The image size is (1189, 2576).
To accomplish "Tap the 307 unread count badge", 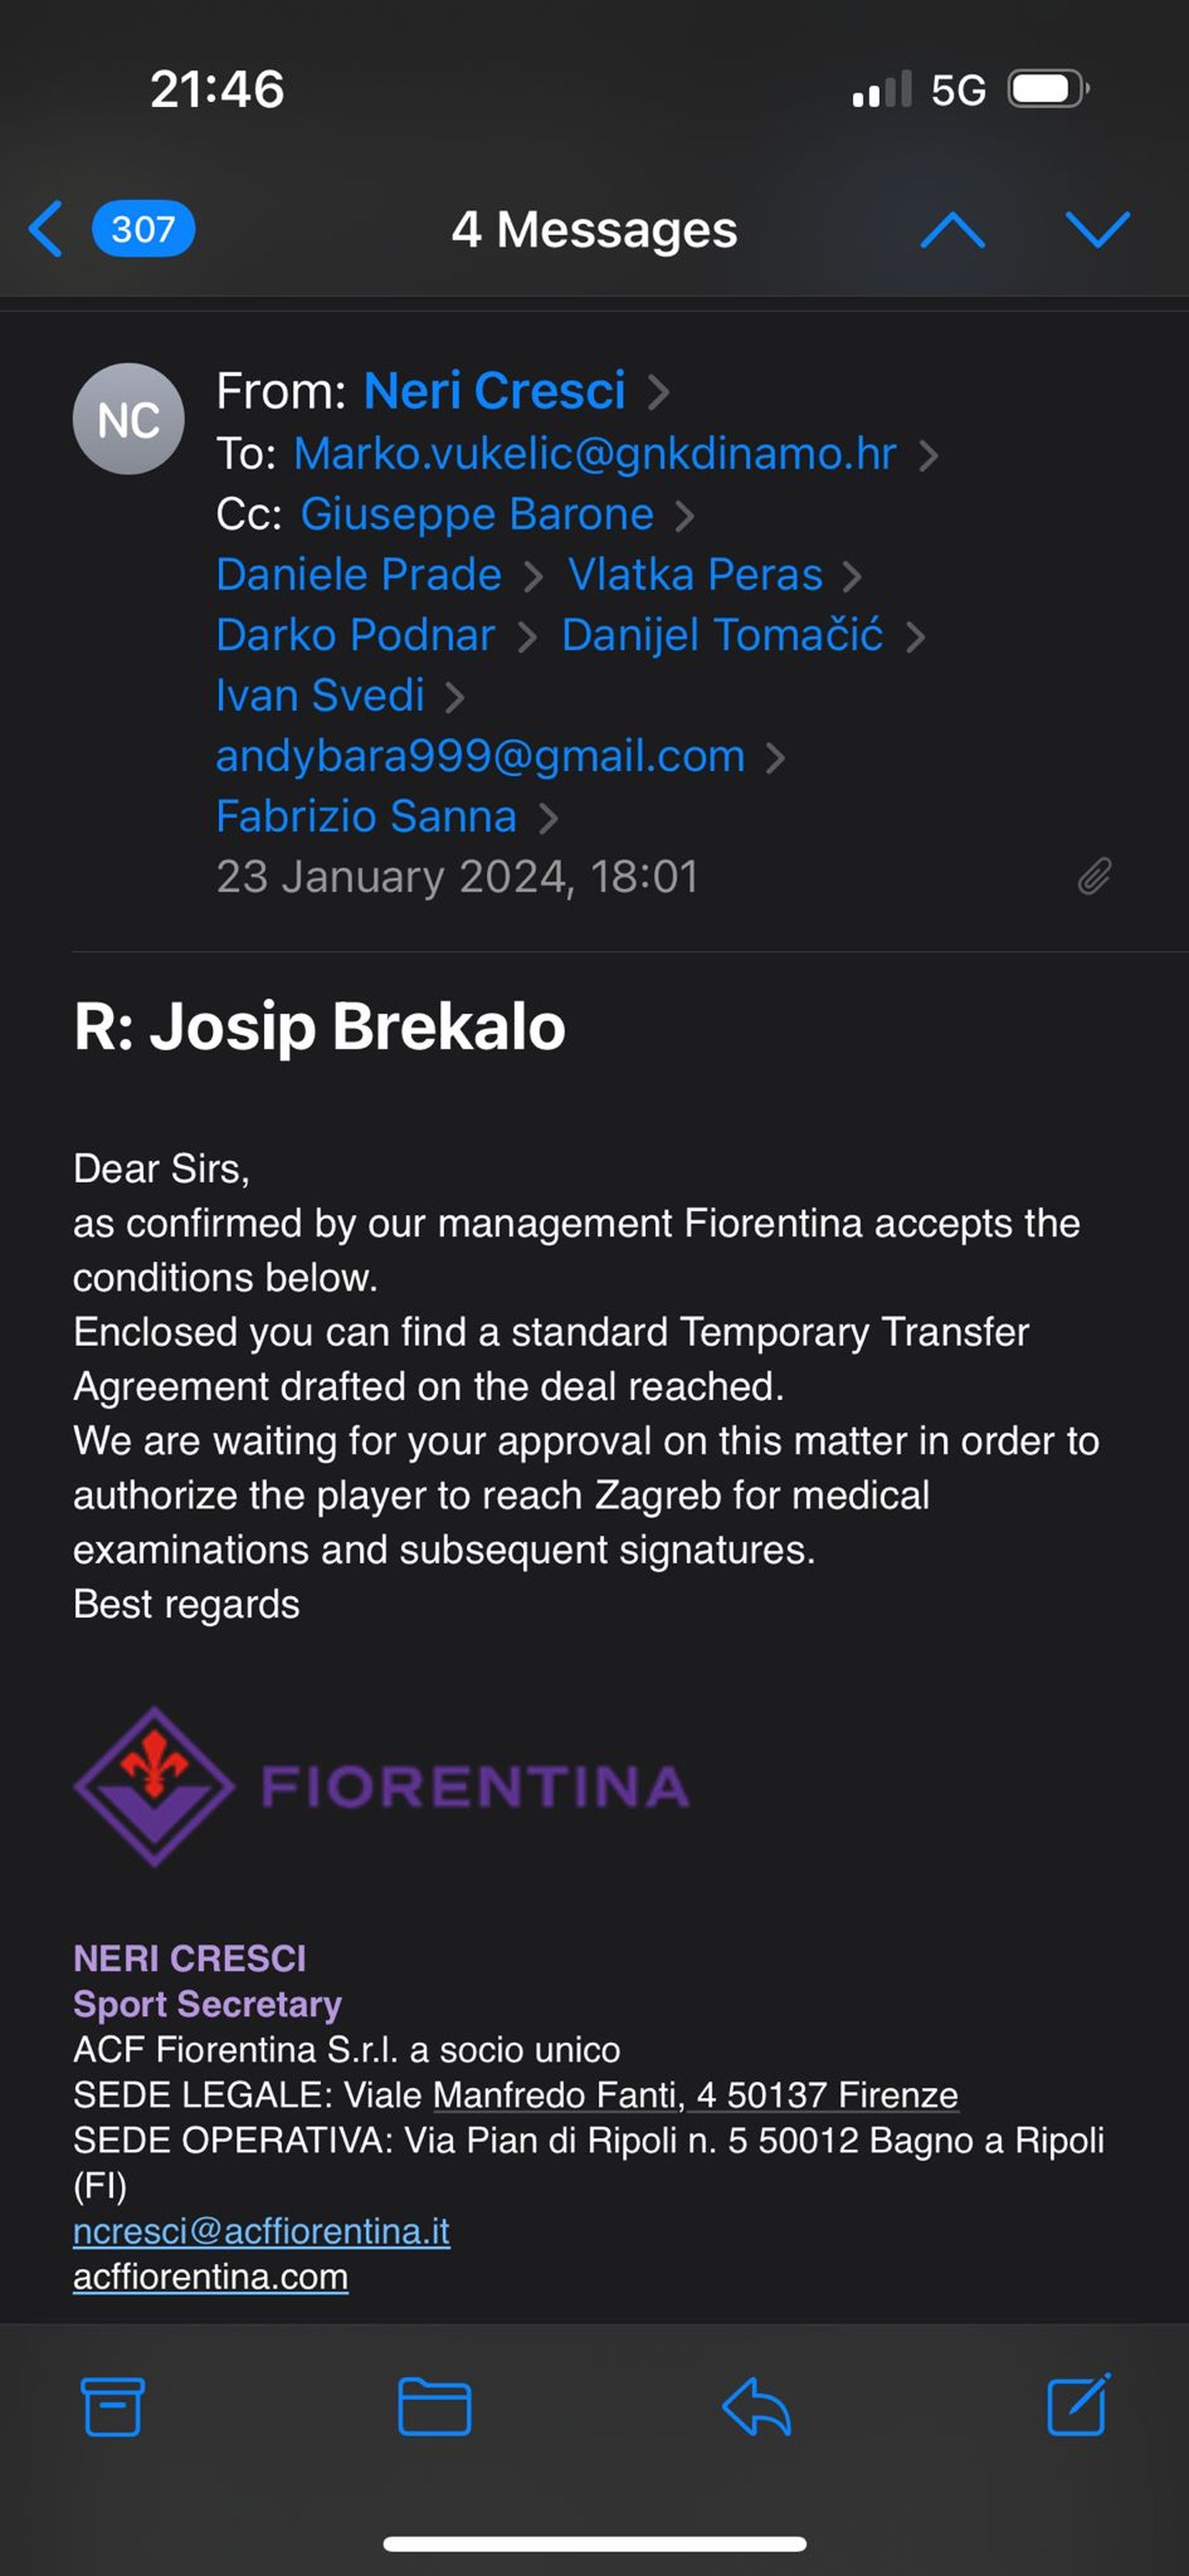I will 143,229.
